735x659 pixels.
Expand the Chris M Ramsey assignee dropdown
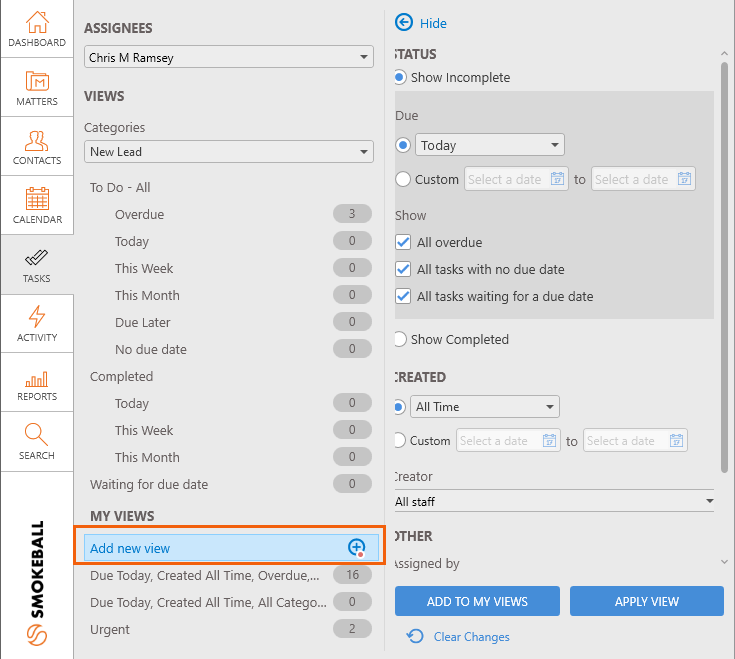229,57
